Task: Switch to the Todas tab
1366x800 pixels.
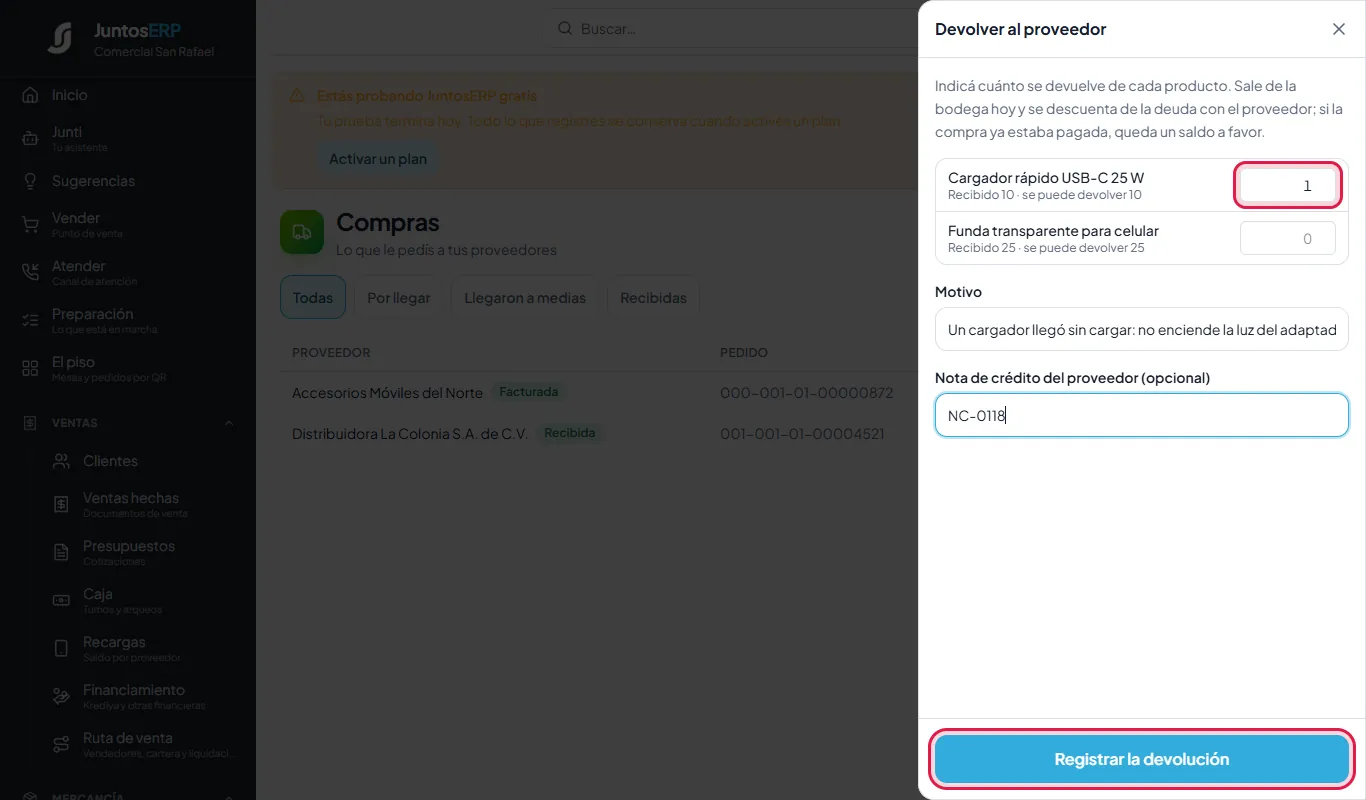Action: point(313,298)
